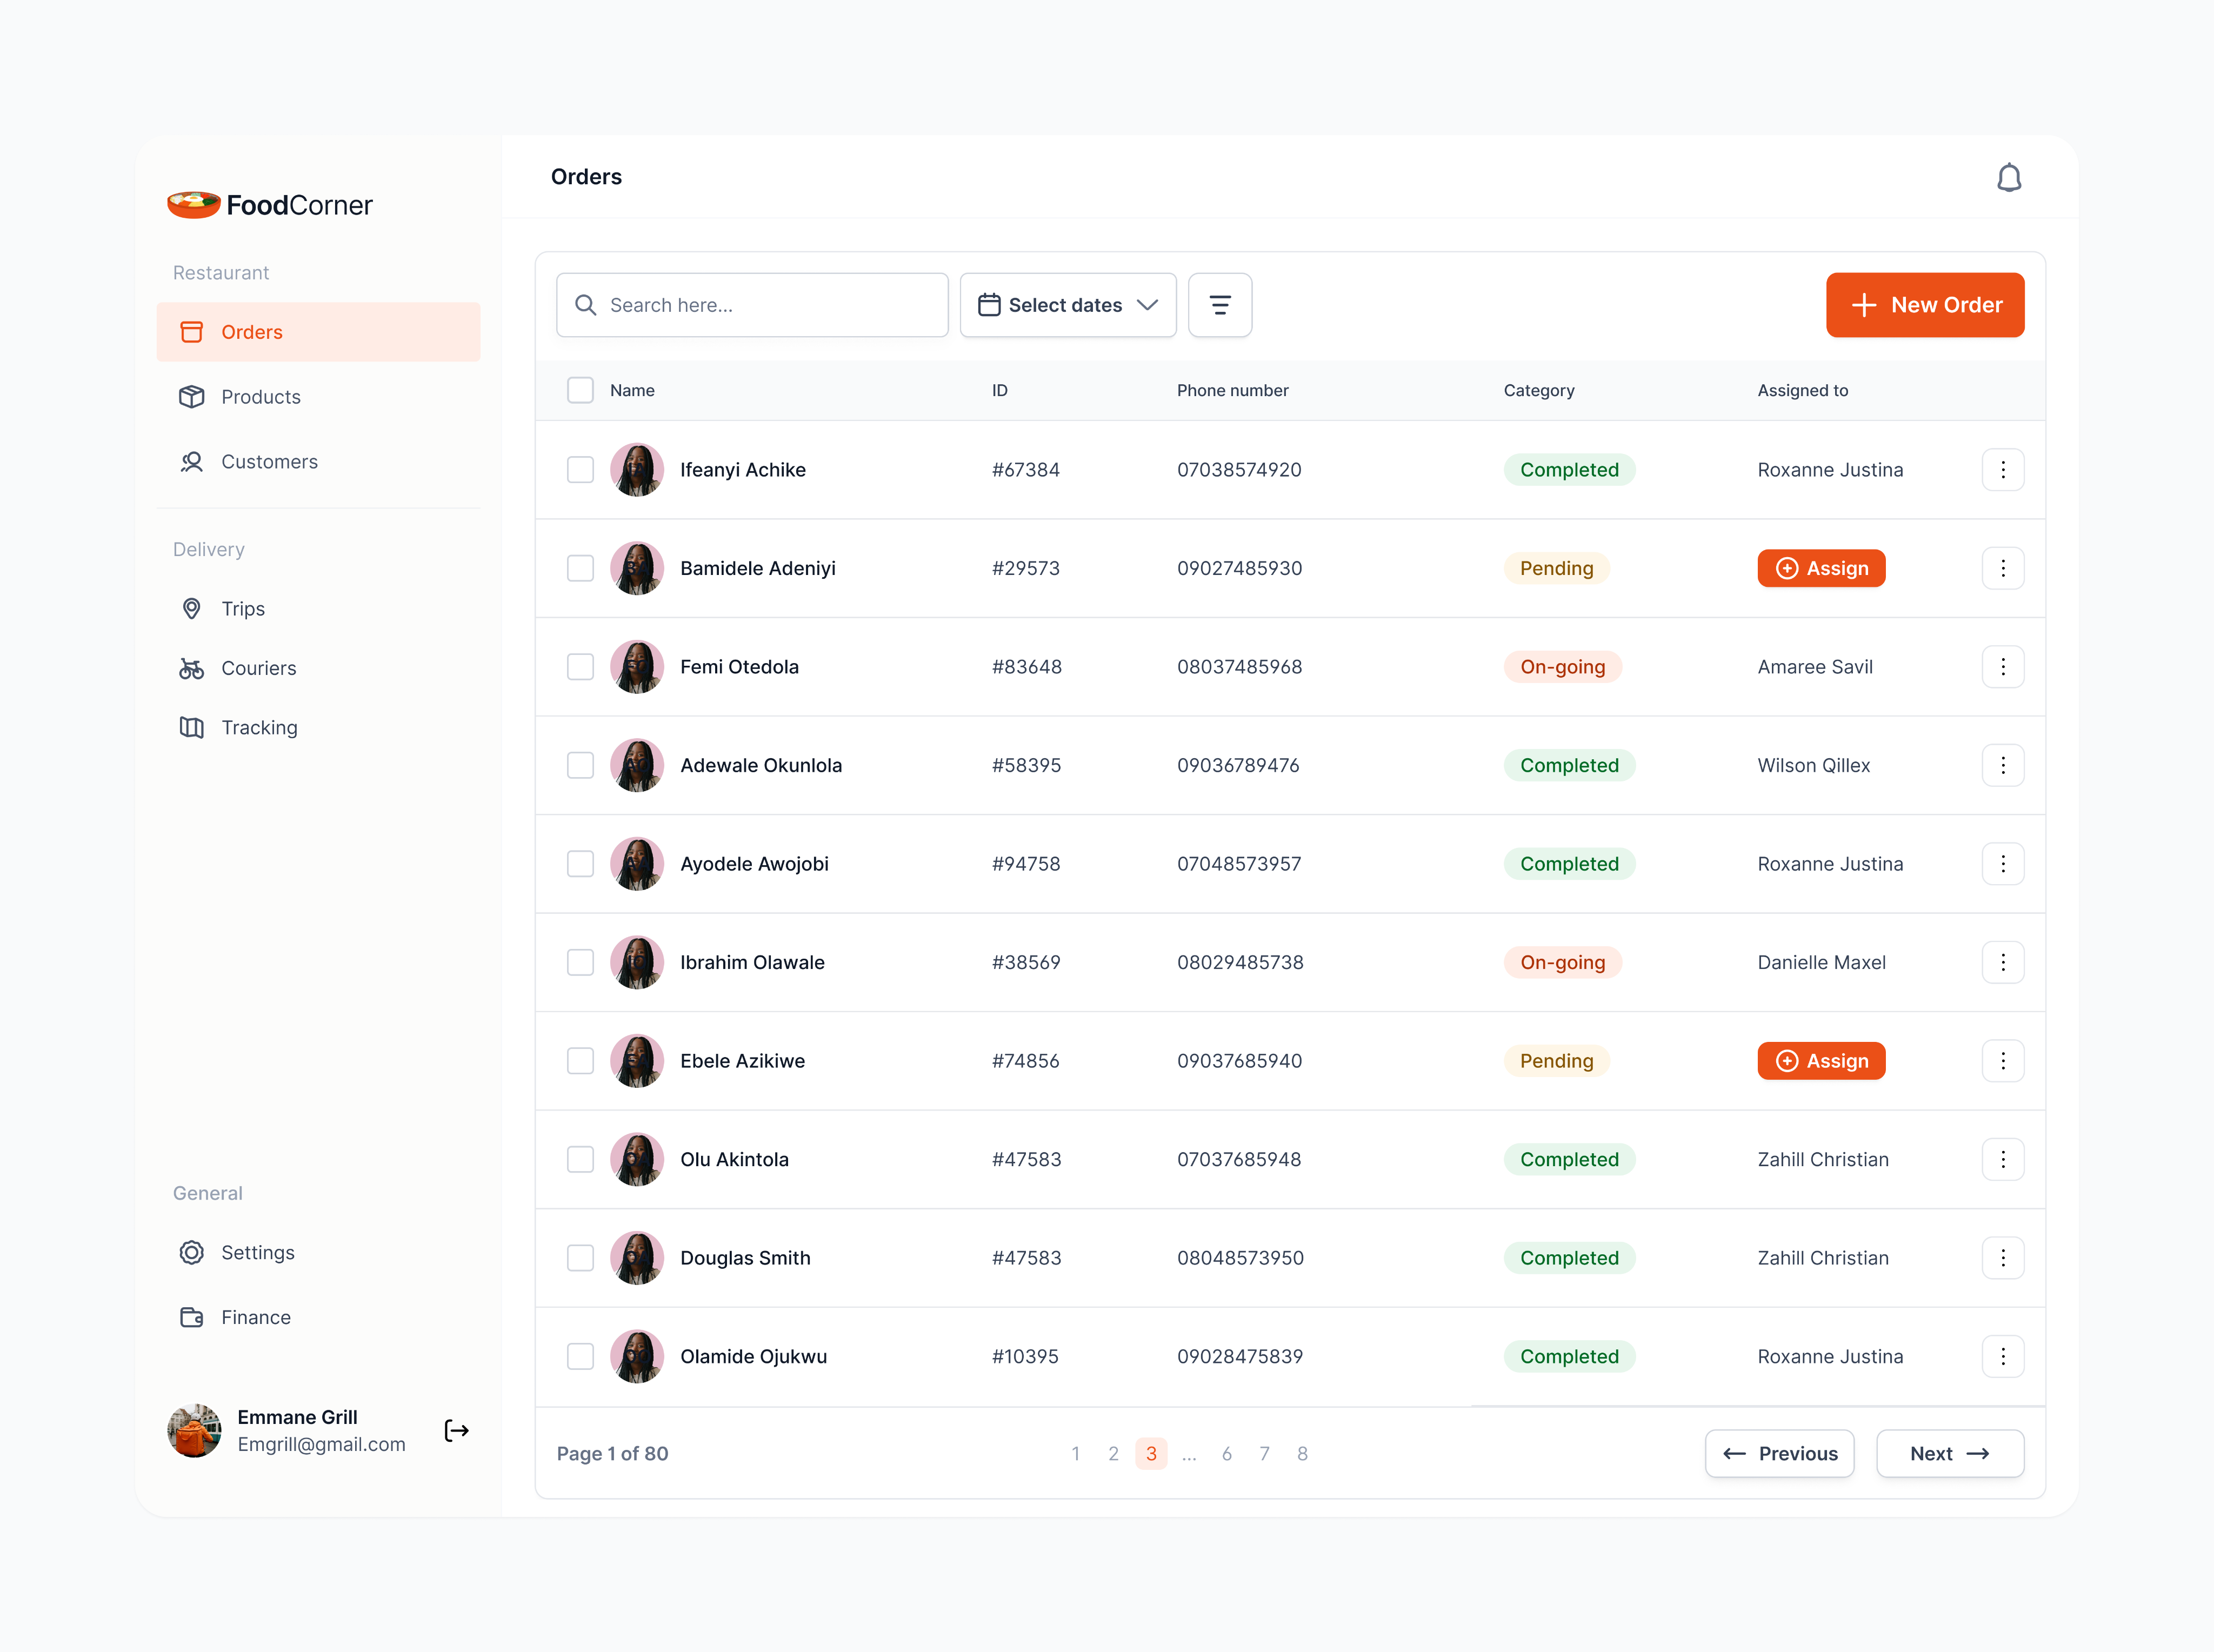Check the box for Ifeanyi Achike

[580, 469]
